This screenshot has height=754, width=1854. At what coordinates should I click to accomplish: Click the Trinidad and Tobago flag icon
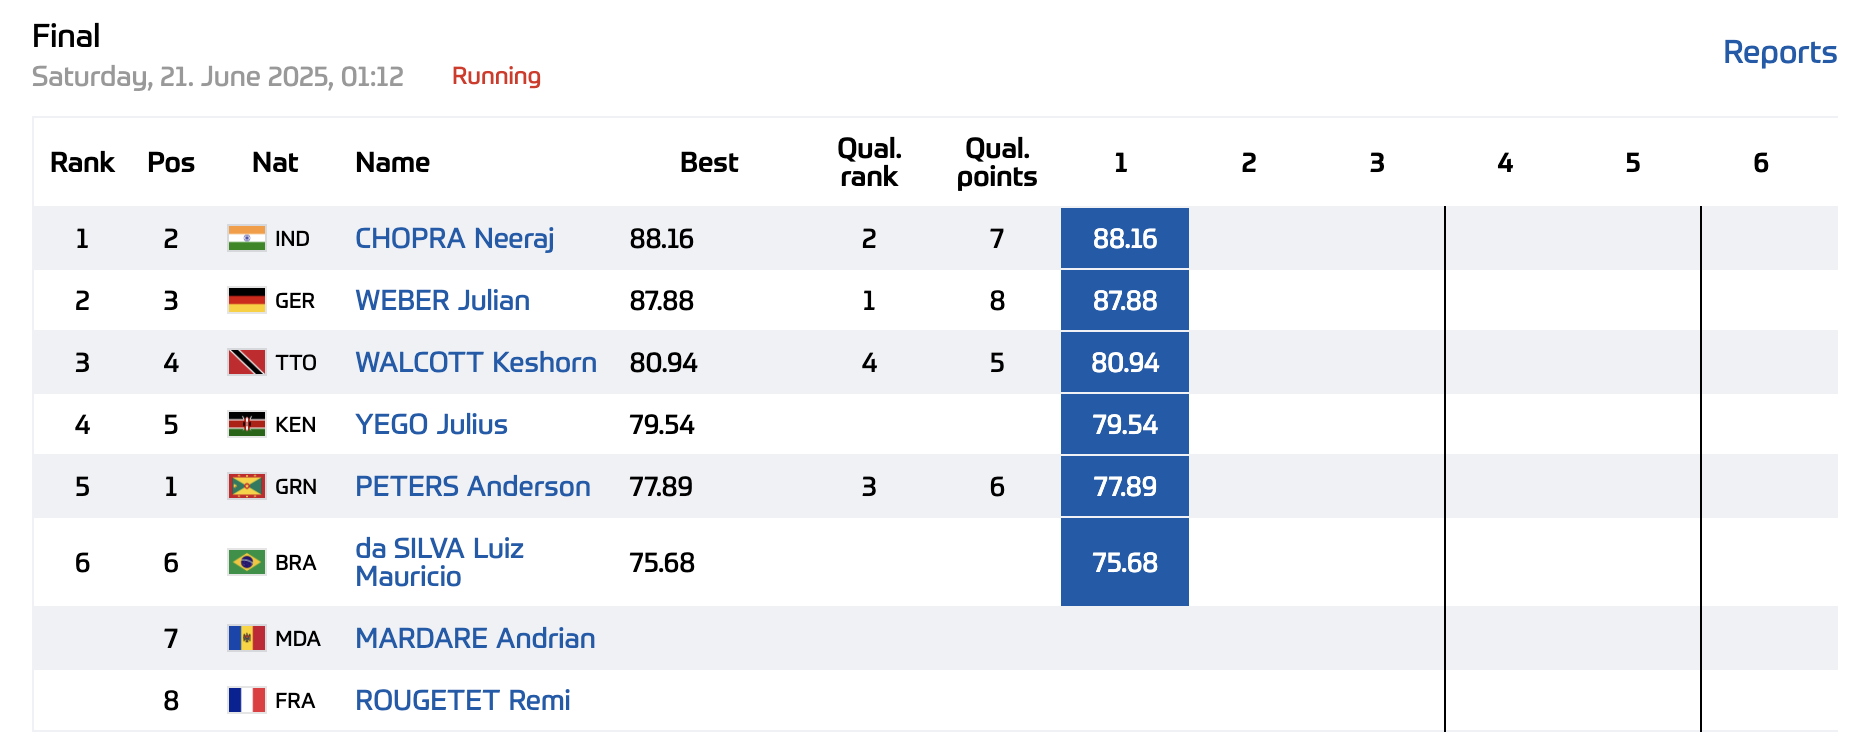point(246,362)
